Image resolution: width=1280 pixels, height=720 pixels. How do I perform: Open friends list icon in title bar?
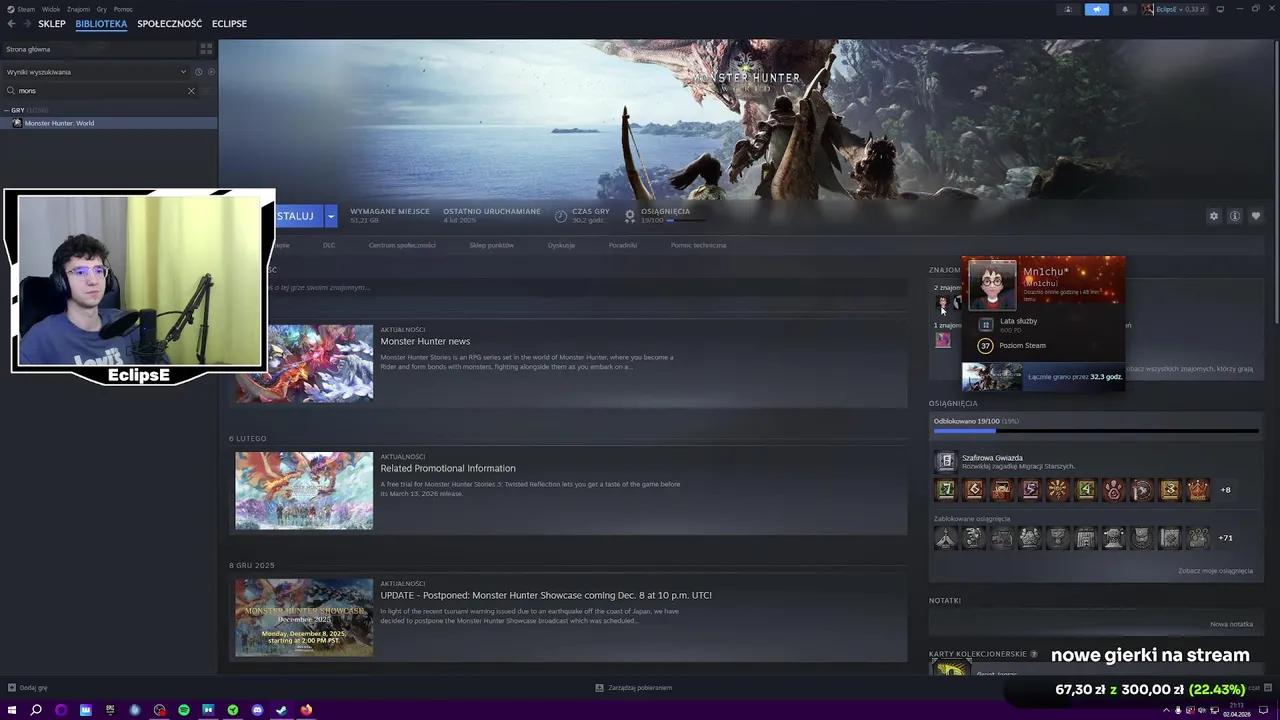pyautogui.click(x=1068, y=9)
